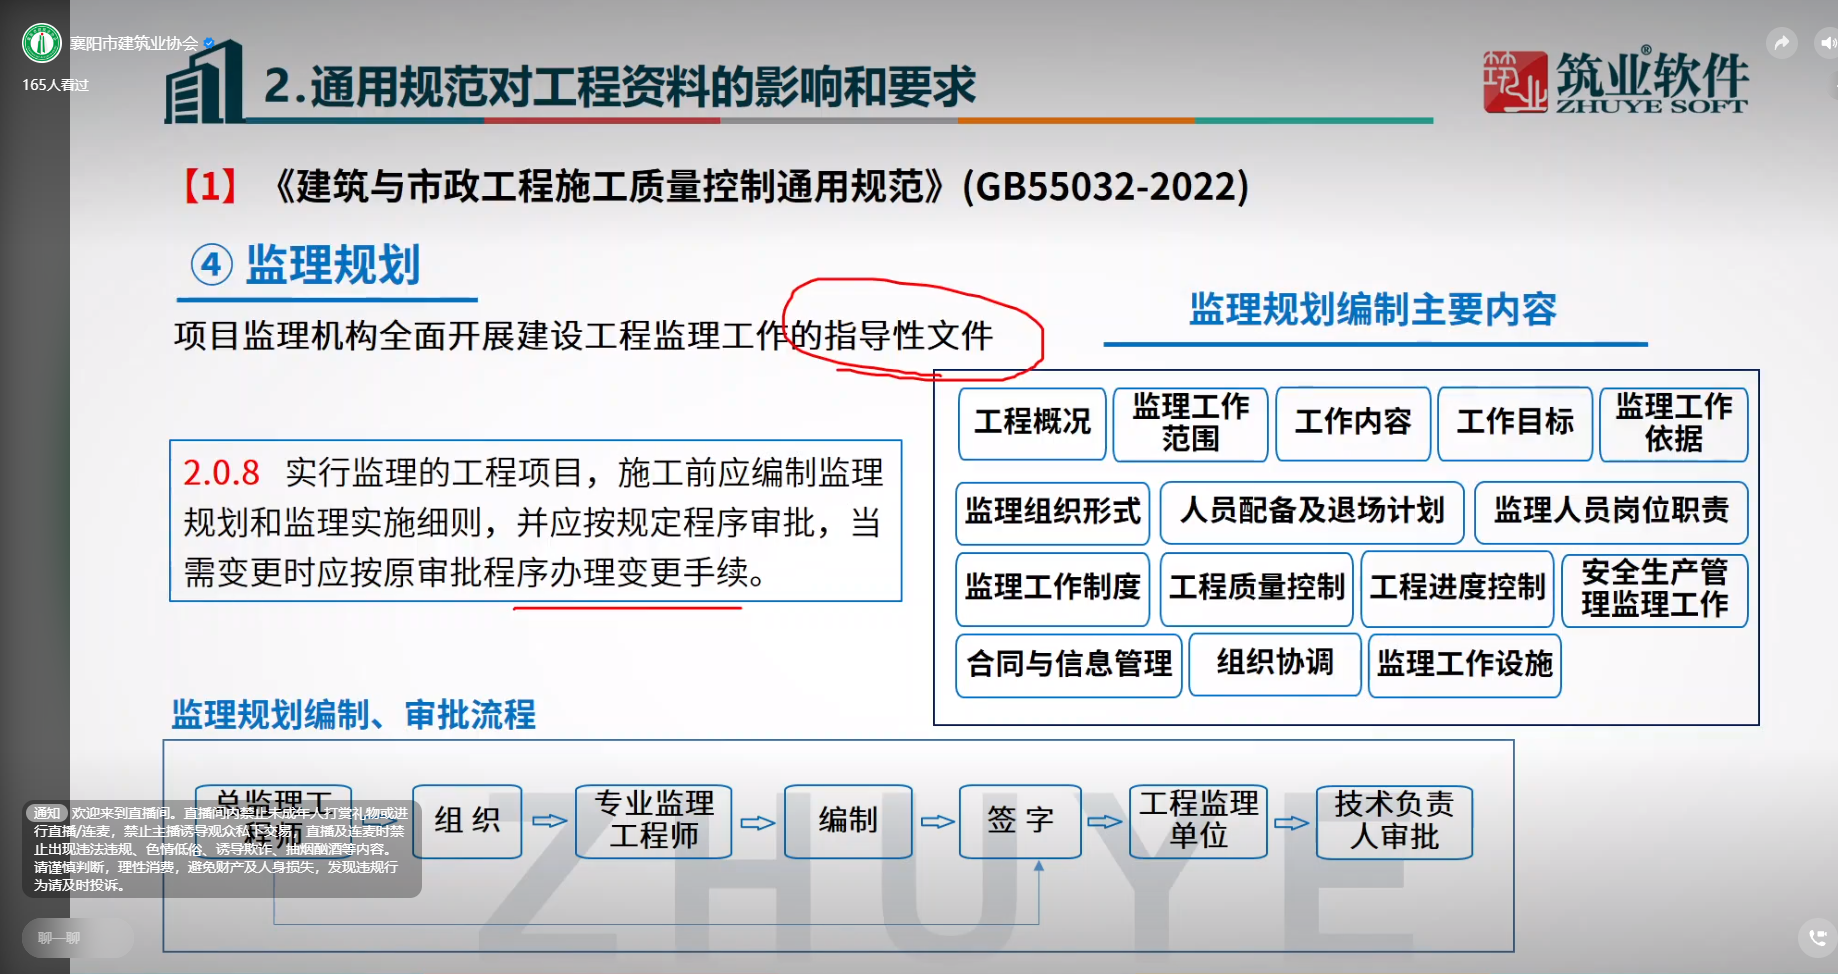Click the 专业监理工程师 flowchart step

point(654,820)
